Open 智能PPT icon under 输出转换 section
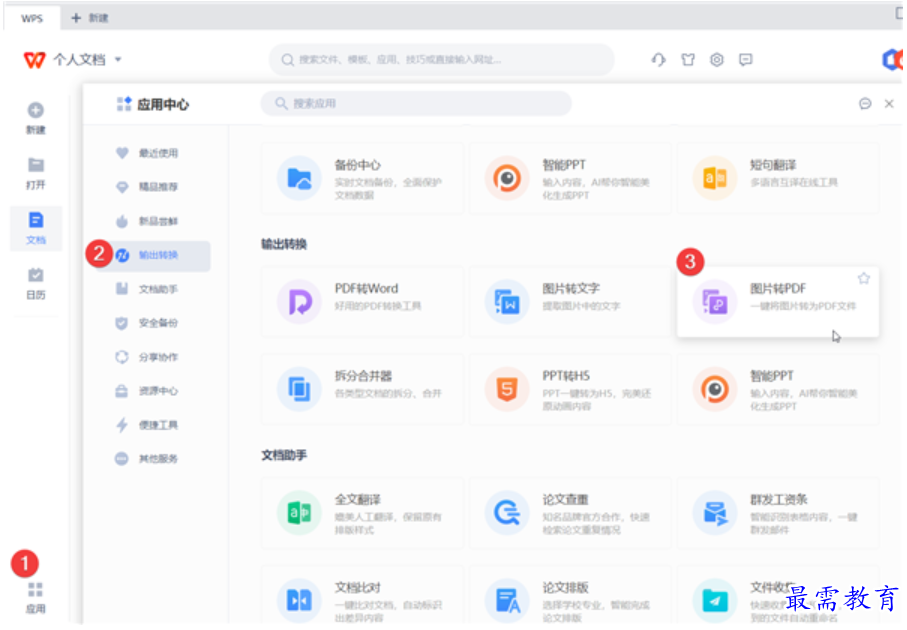 tap(714, 389)
